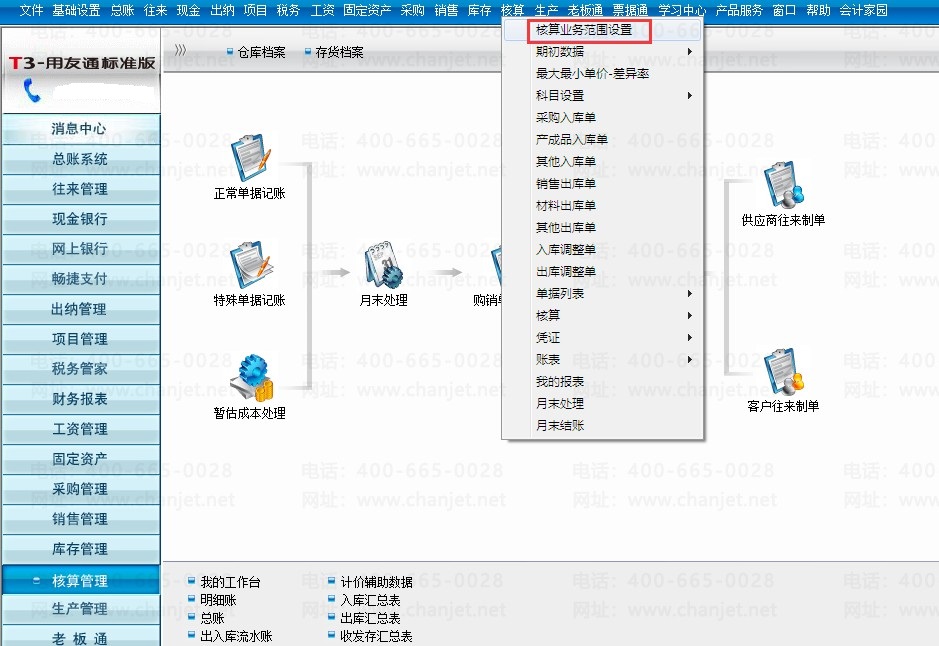This screenshot has width=939, height=646.
Task: Open 财务报表 in the sidebar
Action: tap(81, 399)
